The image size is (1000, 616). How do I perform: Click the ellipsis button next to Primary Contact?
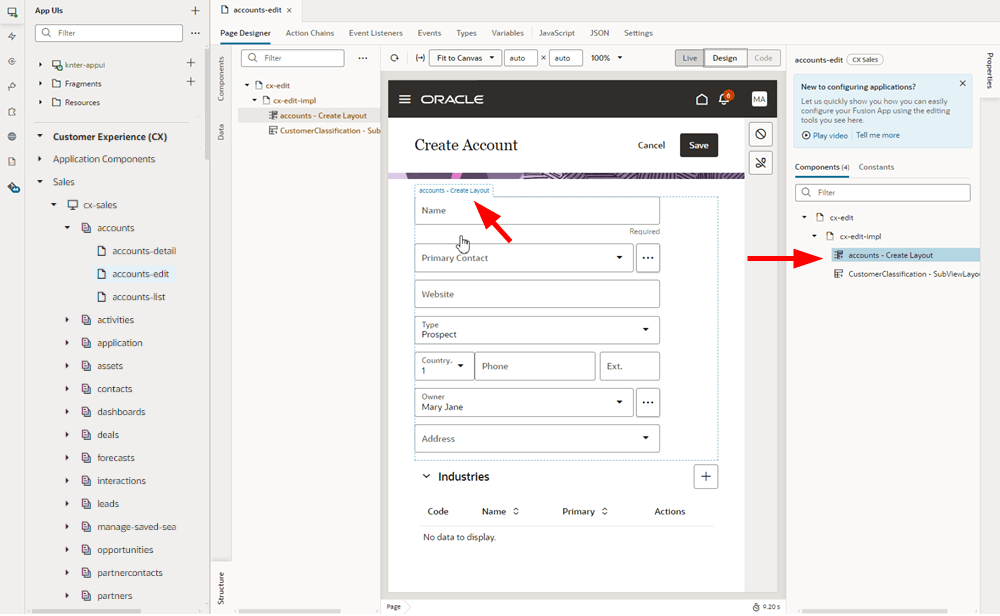(648, 258)
